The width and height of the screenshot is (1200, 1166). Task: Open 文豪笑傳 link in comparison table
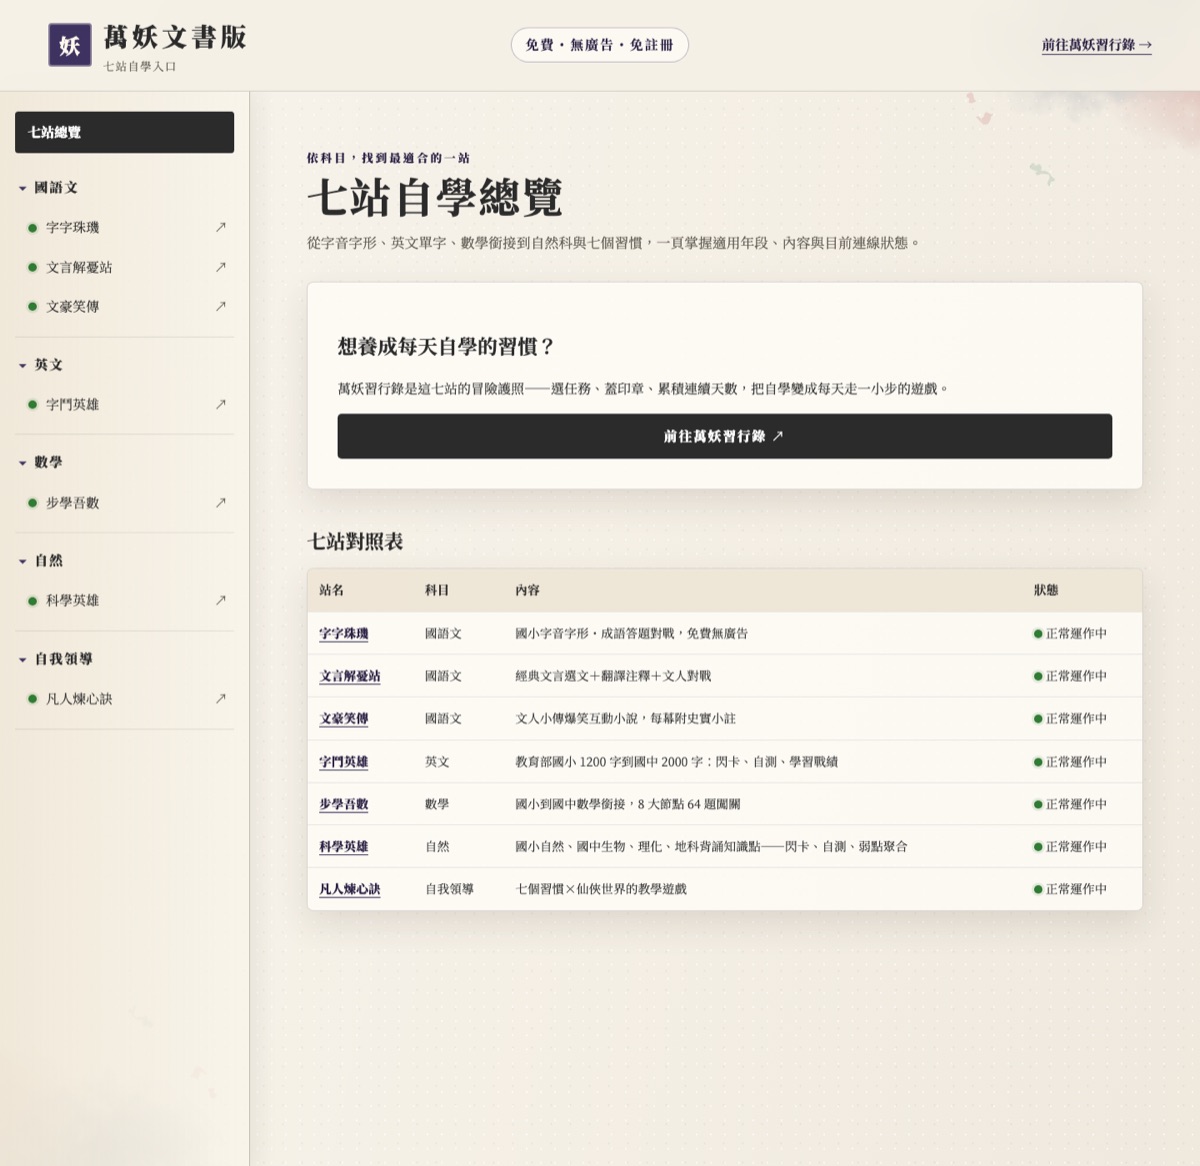344,718
